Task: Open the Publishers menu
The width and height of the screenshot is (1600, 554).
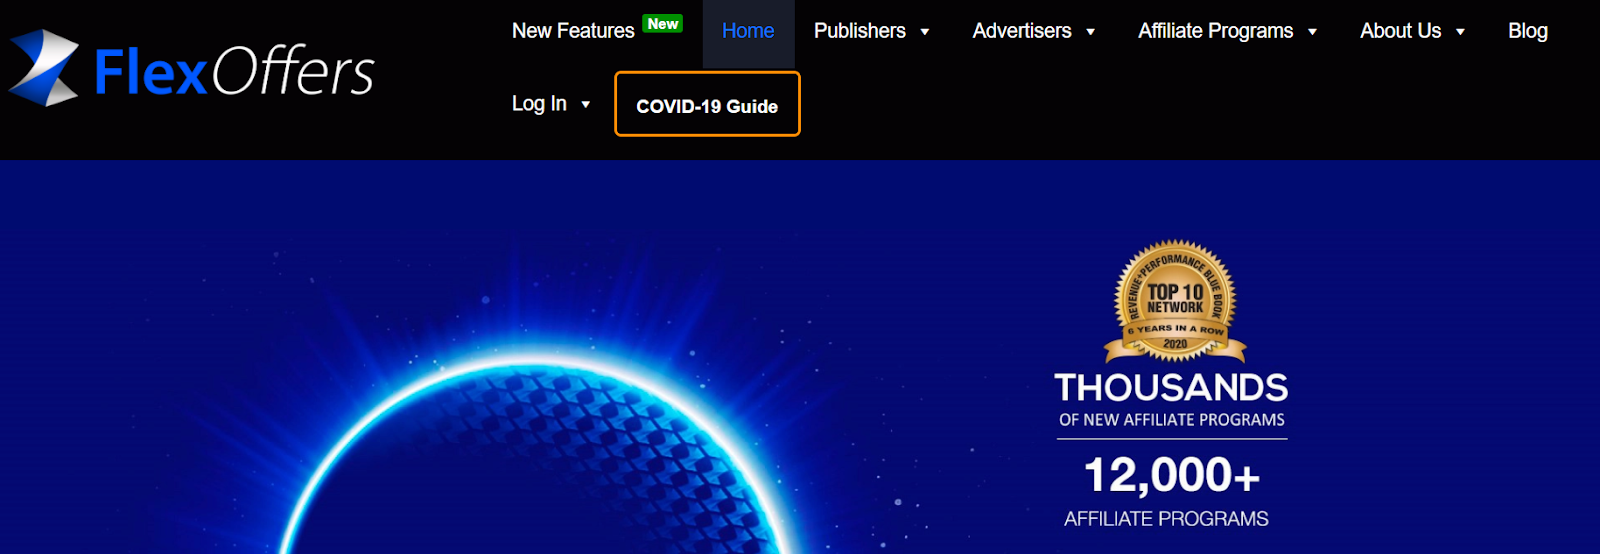Action: tap(860, 31)
